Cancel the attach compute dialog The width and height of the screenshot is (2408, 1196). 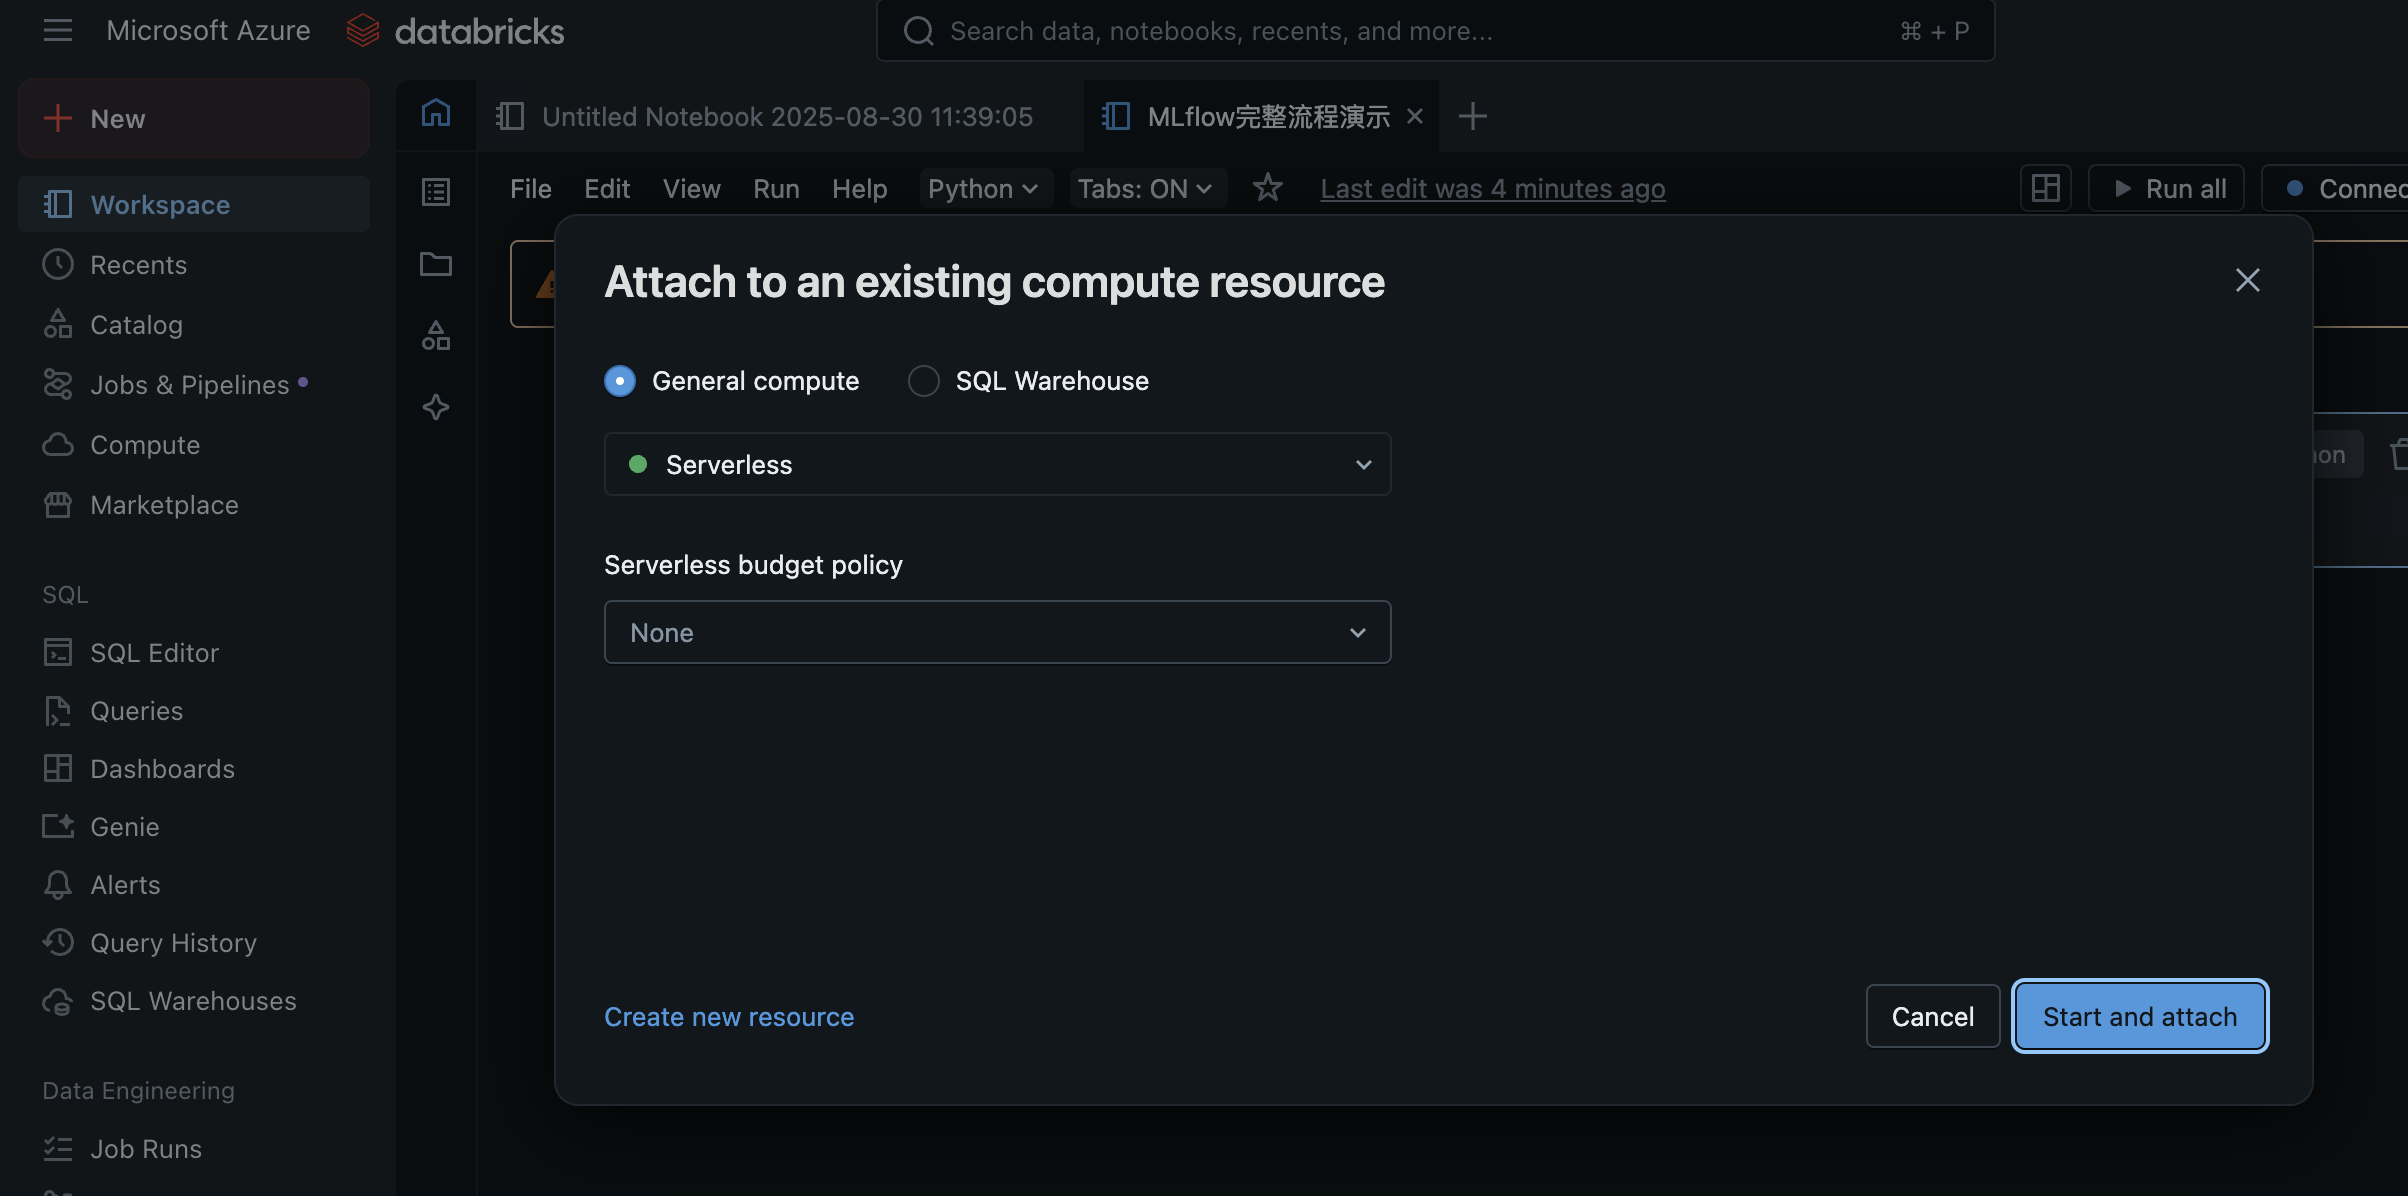tap(1933, 1016)
